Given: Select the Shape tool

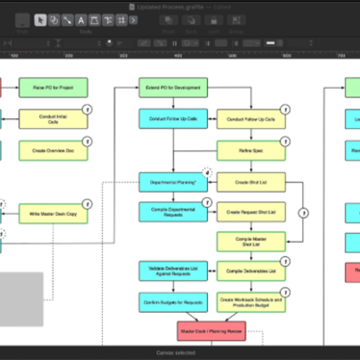Looking at the screenshot, I should pyautogui.click(x=54, y=20).
